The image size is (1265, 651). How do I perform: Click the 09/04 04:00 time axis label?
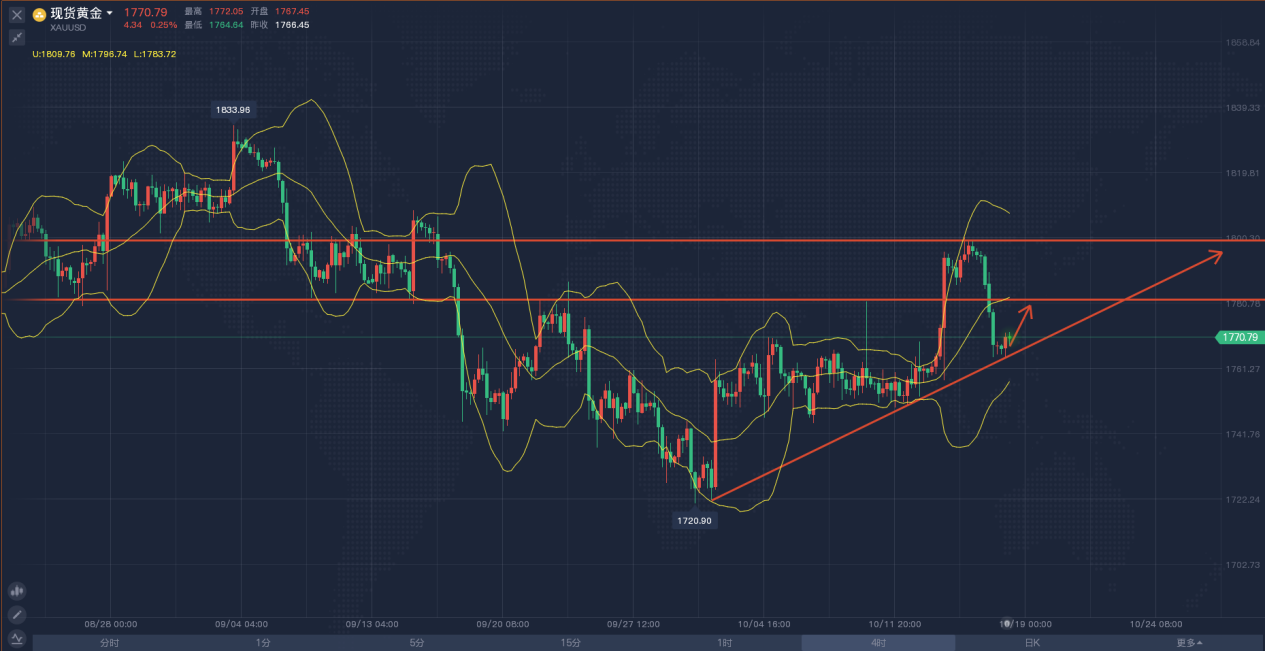point(241,623)
